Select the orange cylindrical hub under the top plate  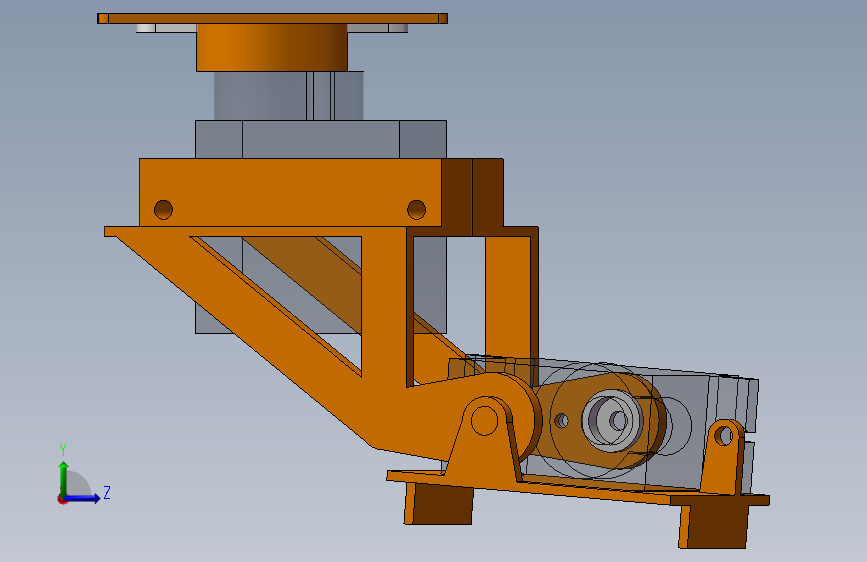[x=272, y=48]
